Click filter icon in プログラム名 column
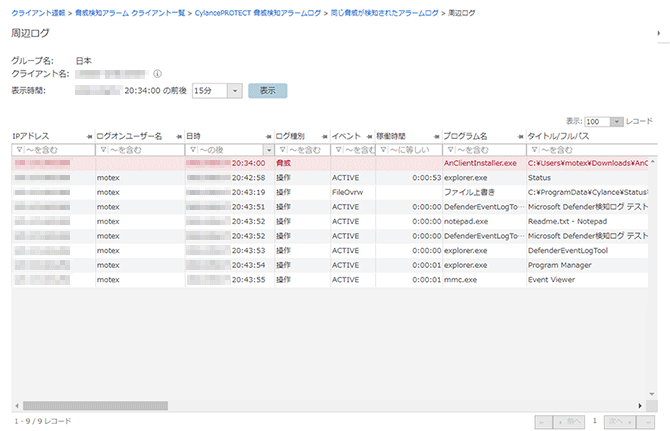Viewport: 670px width, 431px height. coord(449,149)
